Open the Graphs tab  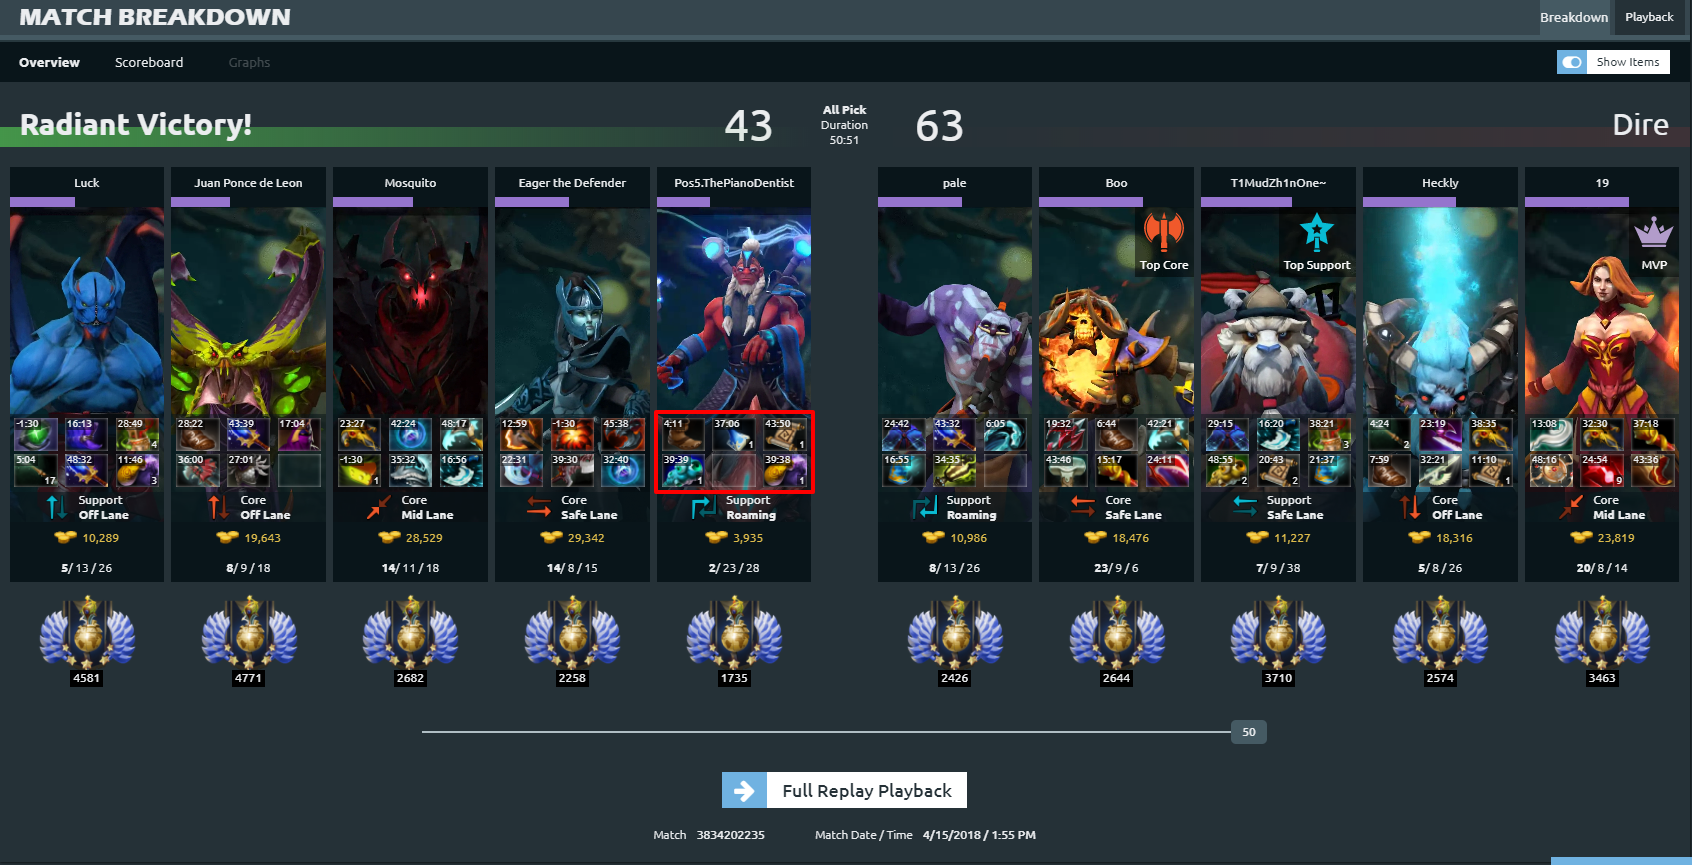(x=249, y=62)
